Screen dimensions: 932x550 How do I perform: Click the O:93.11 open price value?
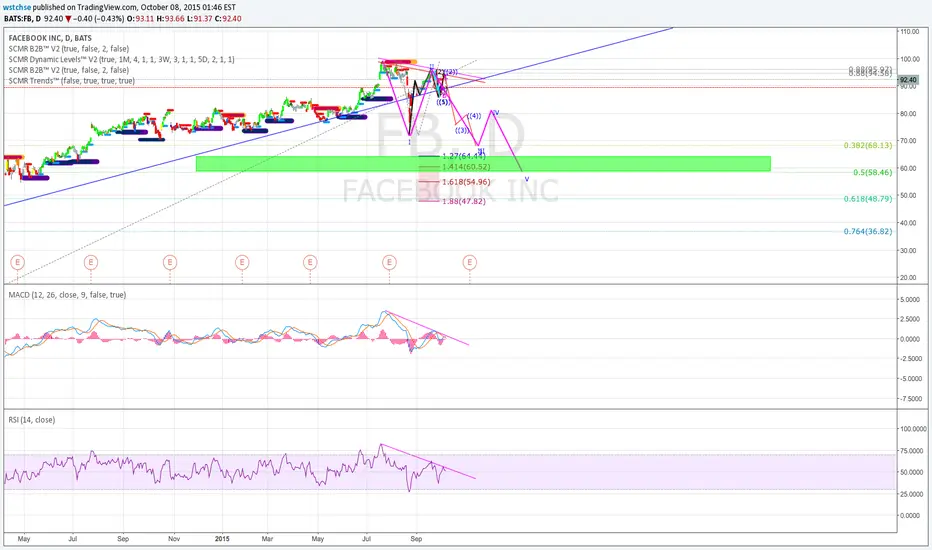pos(140,18)
